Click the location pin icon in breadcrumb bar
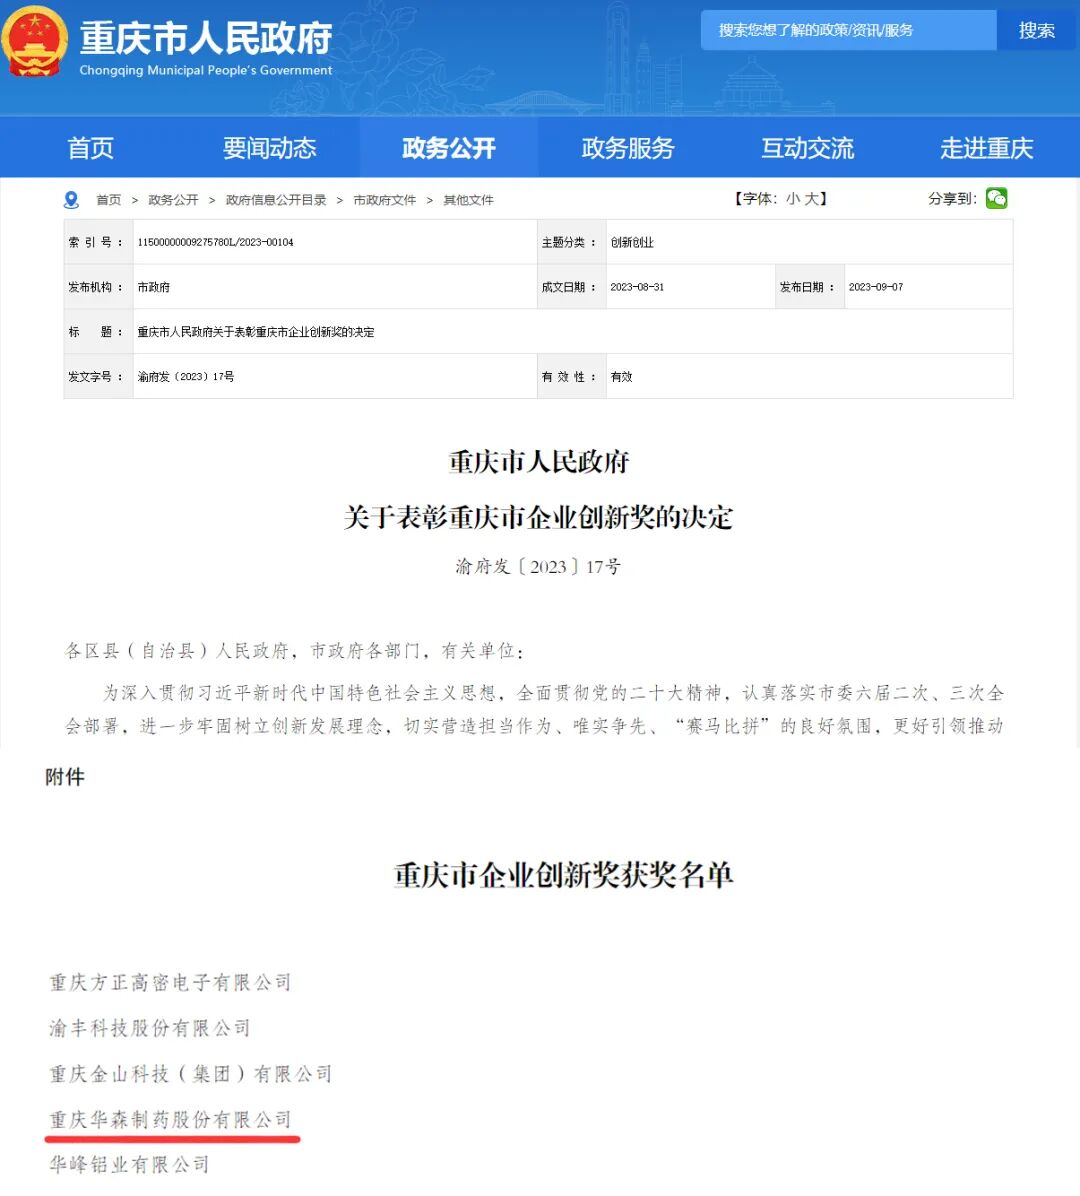Viewport: 1080px width, 1196px height. pyautogui.click(x=70, y=199)
